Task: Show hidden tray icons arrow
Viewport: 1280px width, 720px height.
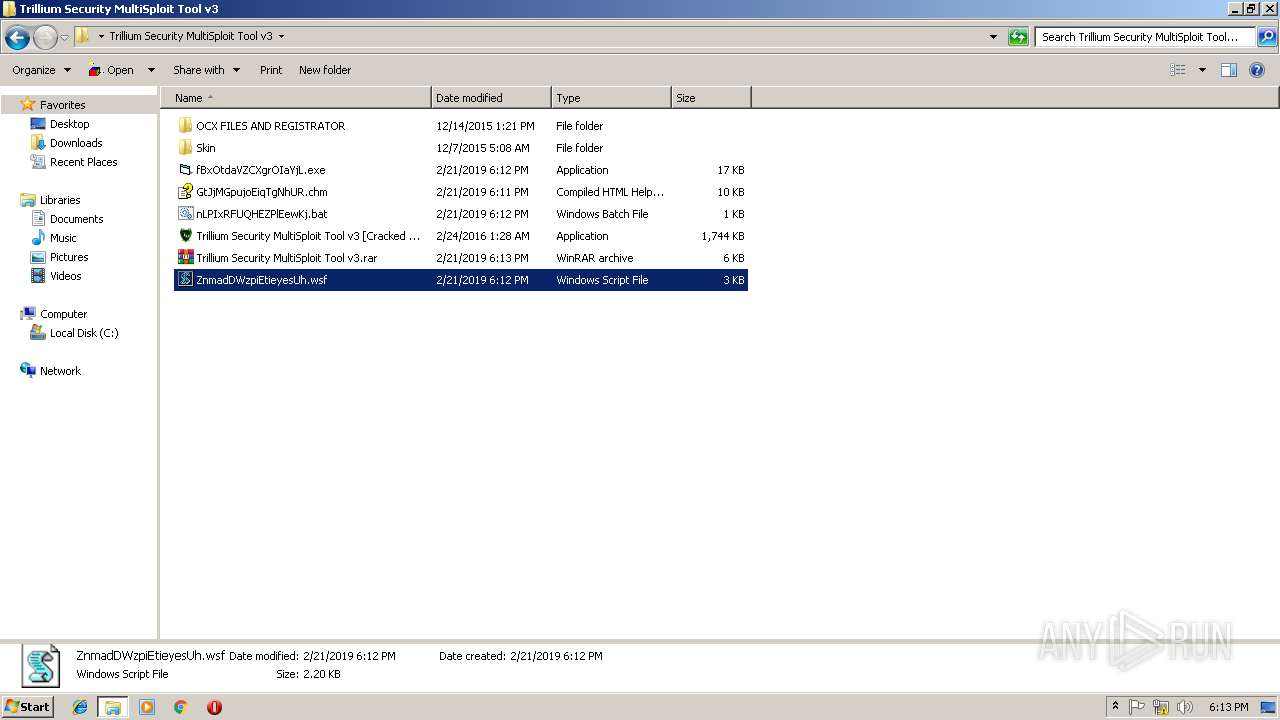Action: pyautogui.click(x=1115, y=707)
